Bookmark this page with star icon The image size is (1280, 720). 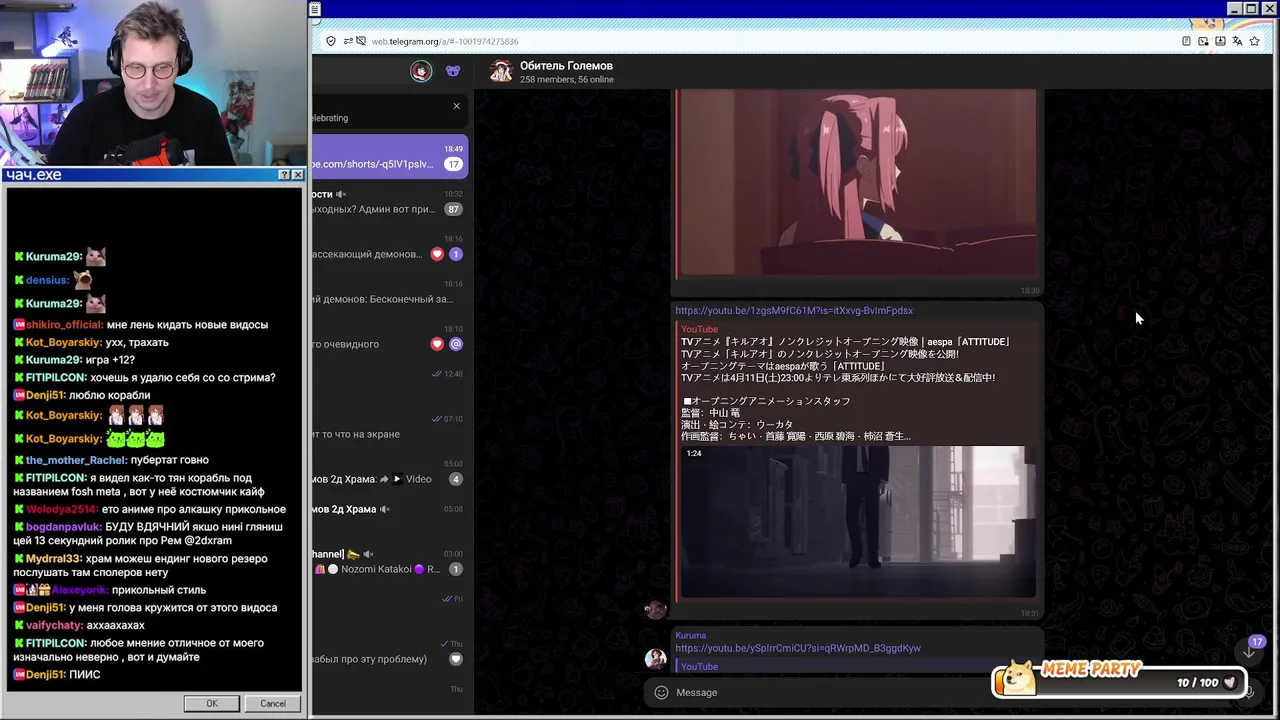click(x=1254, y=41)
